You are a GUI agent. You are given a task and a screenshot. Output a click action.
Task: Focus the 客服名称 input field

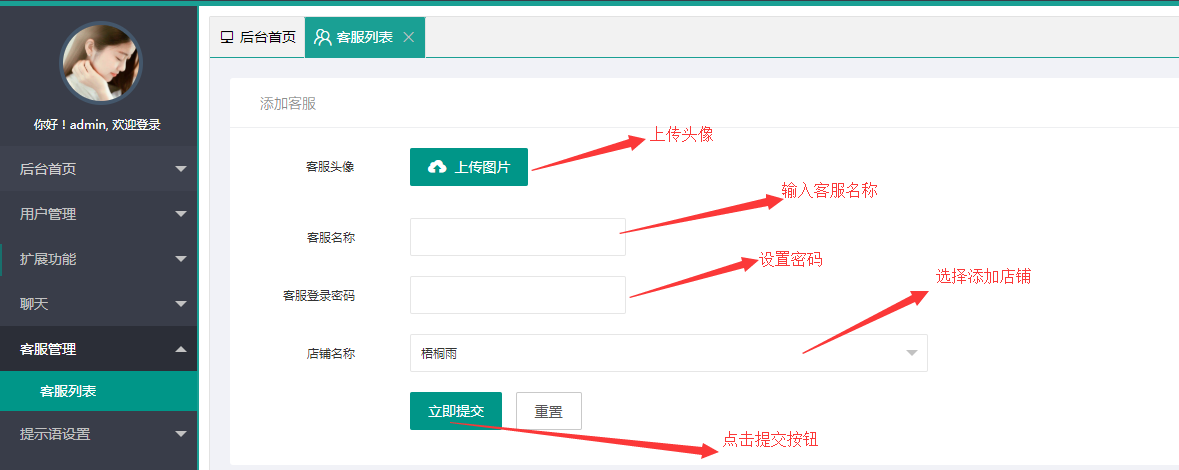517,237
